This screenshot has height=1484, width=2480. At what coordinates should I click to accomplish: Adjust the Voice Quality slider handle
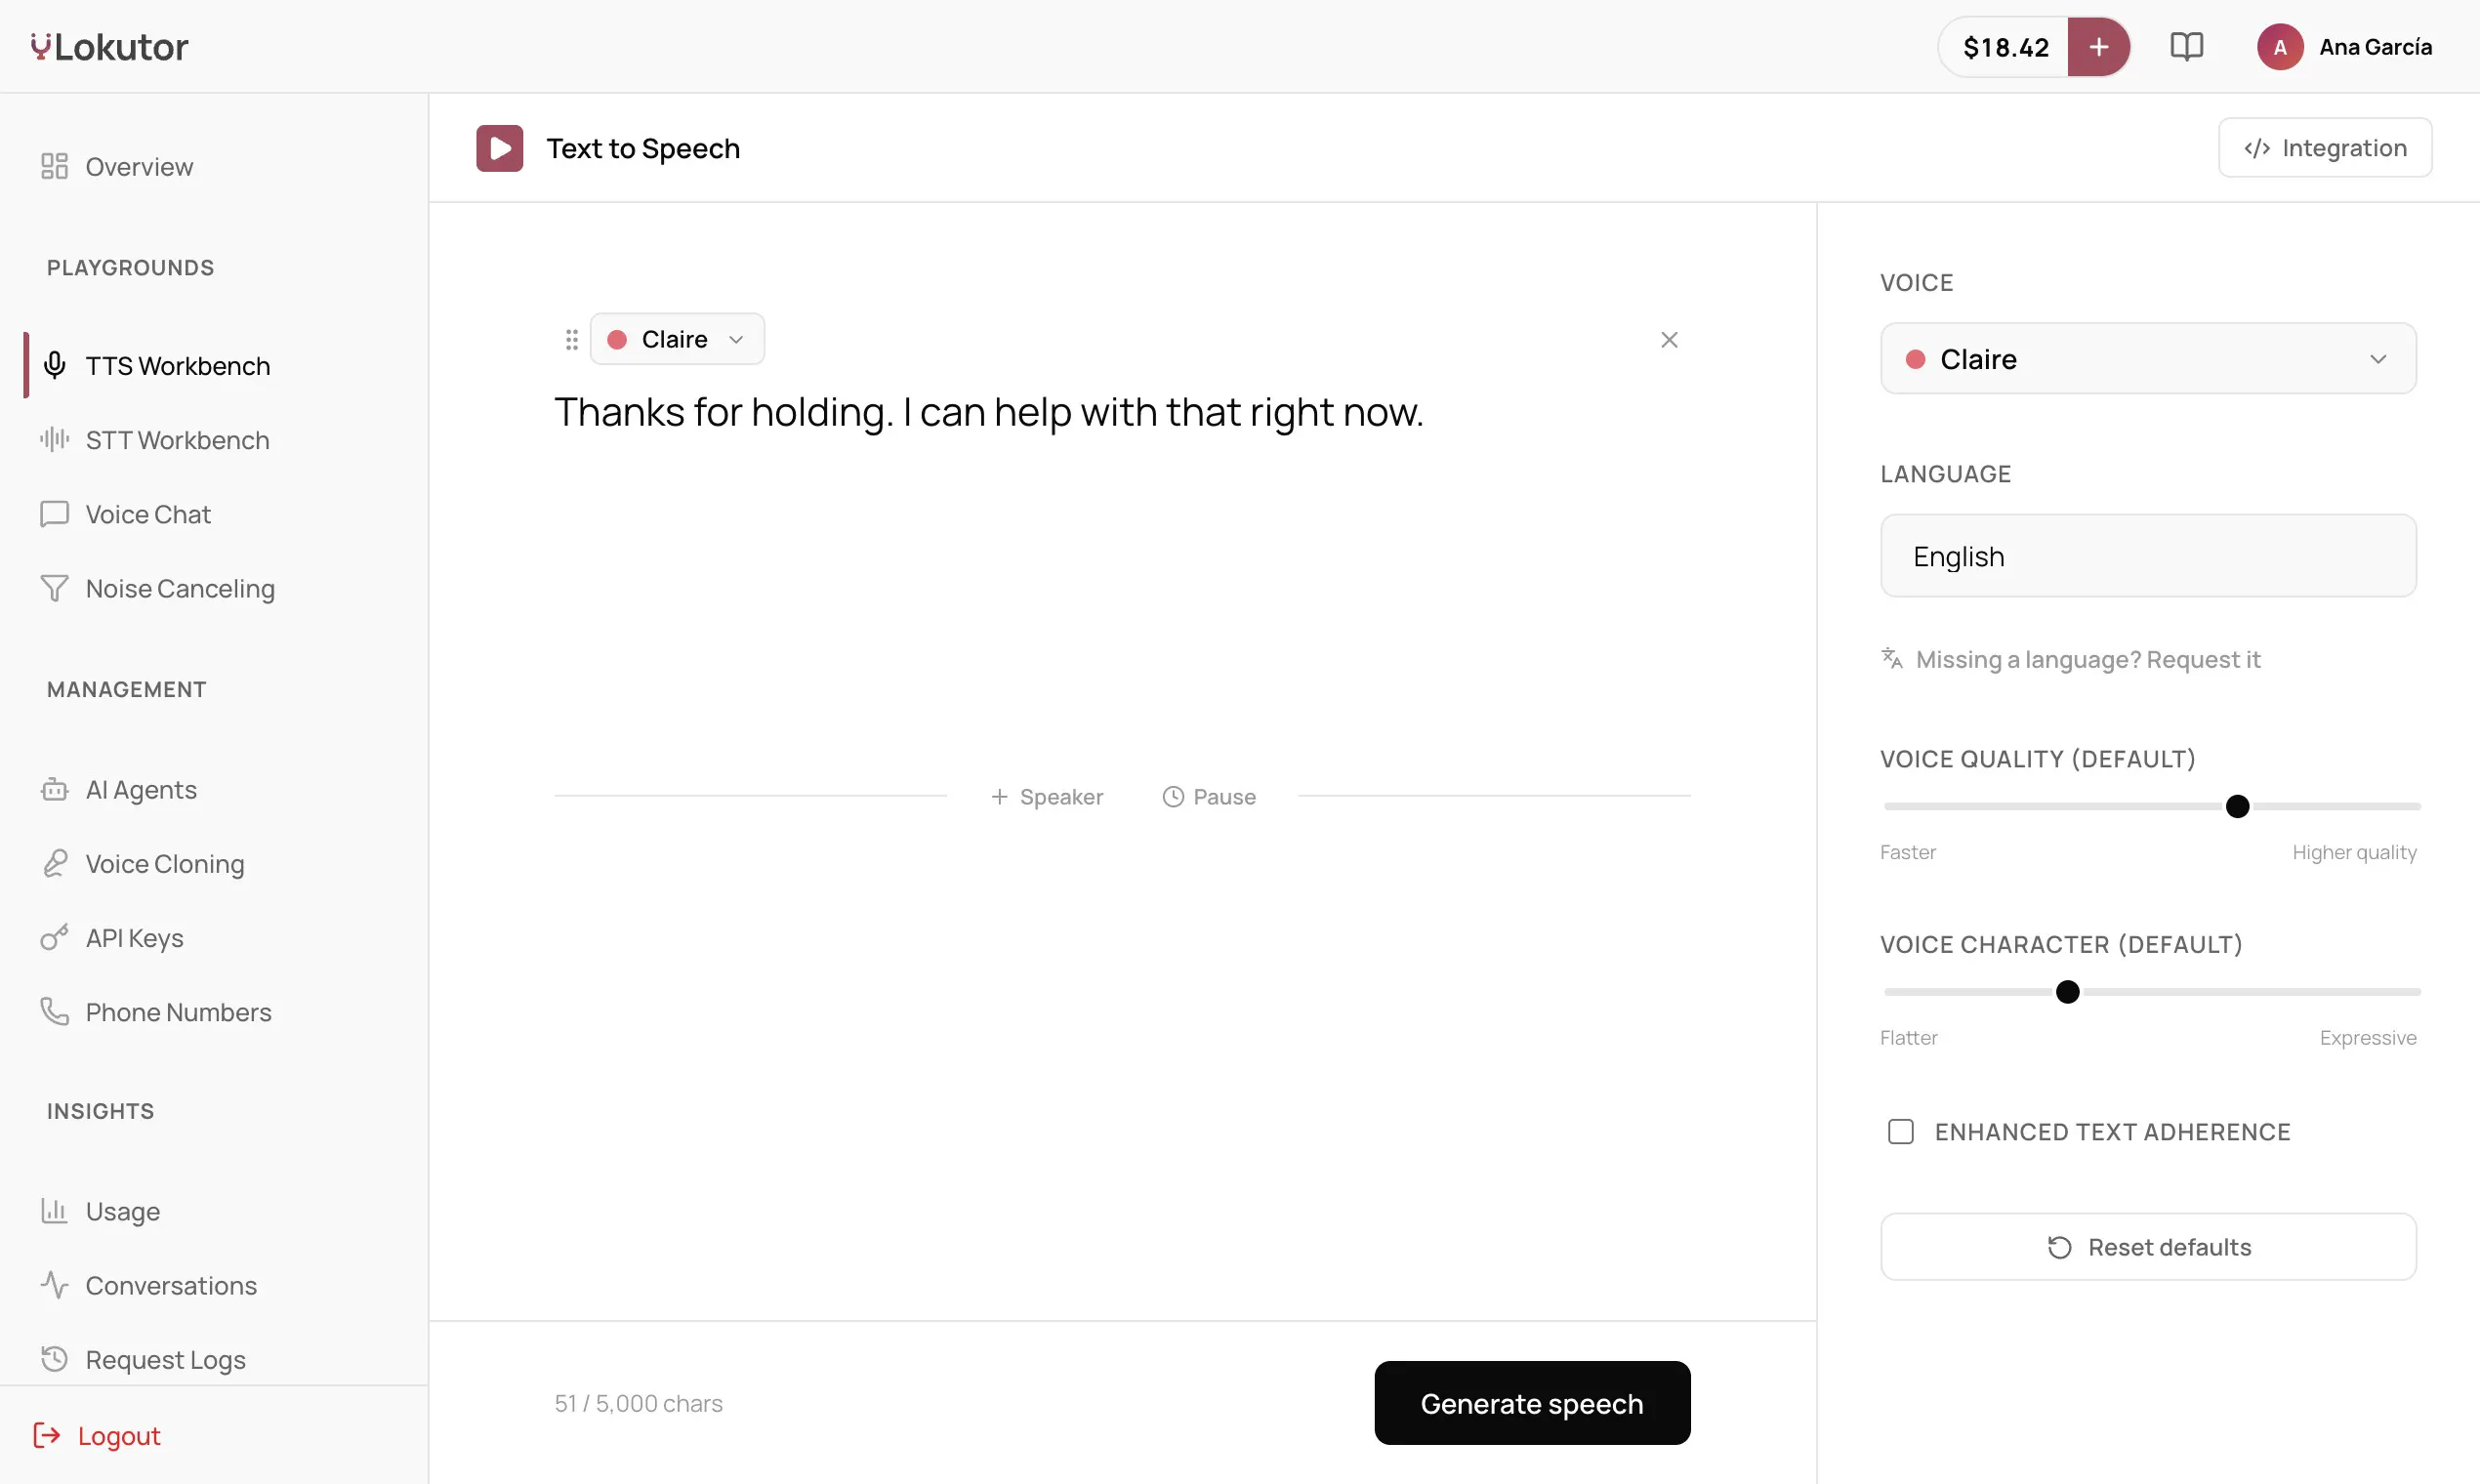tap(2237, 806)
